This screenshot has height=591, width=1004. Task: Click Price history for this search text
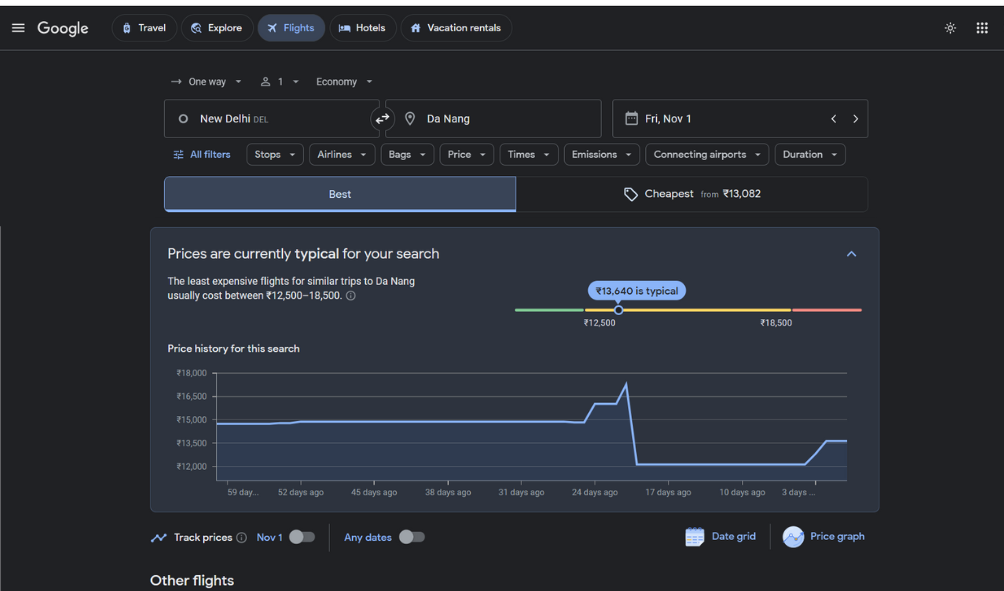click(x=234, y=349)
